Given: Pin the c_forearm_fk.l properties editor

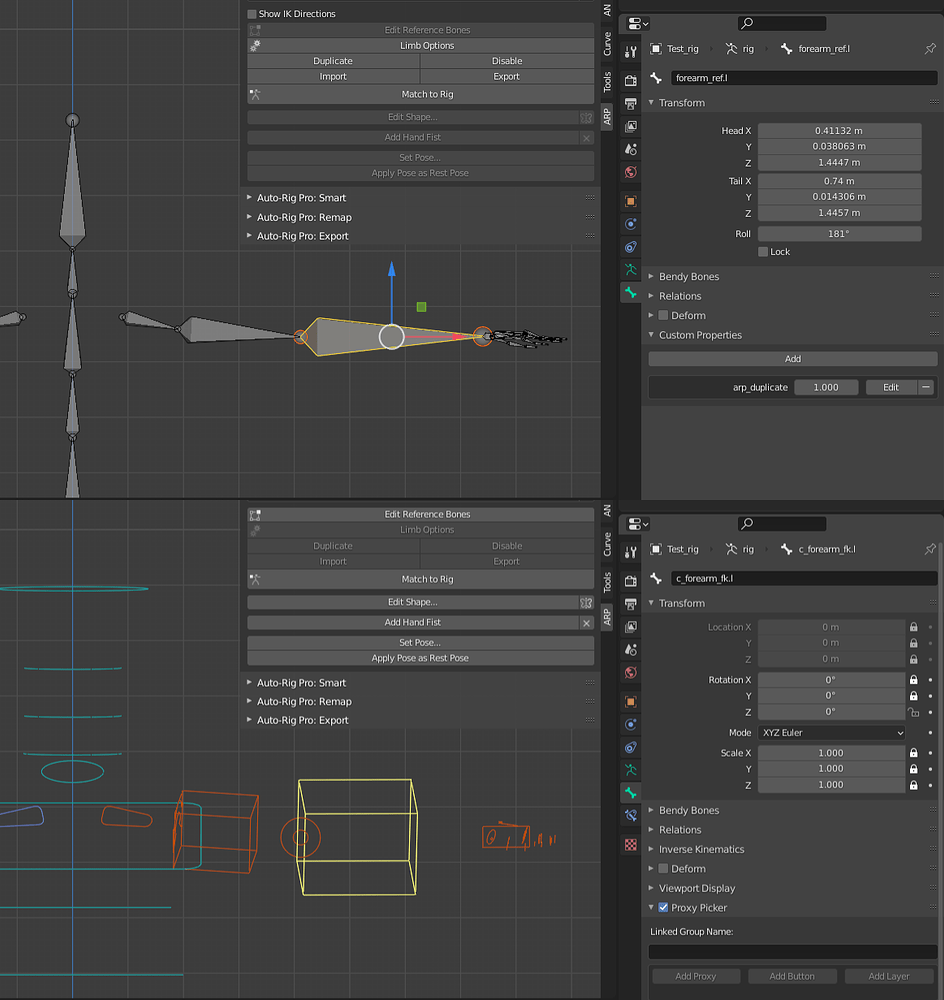Looking at the screenshot, I should point(930,549).
